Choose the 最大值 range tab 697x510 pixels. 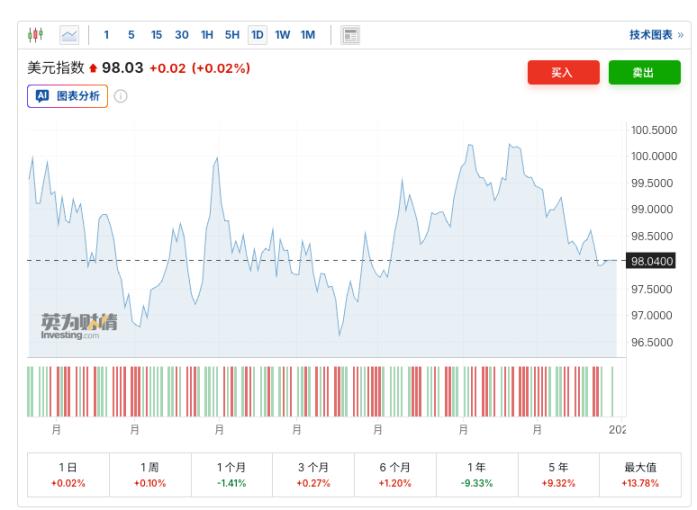[x=639, y=474]
